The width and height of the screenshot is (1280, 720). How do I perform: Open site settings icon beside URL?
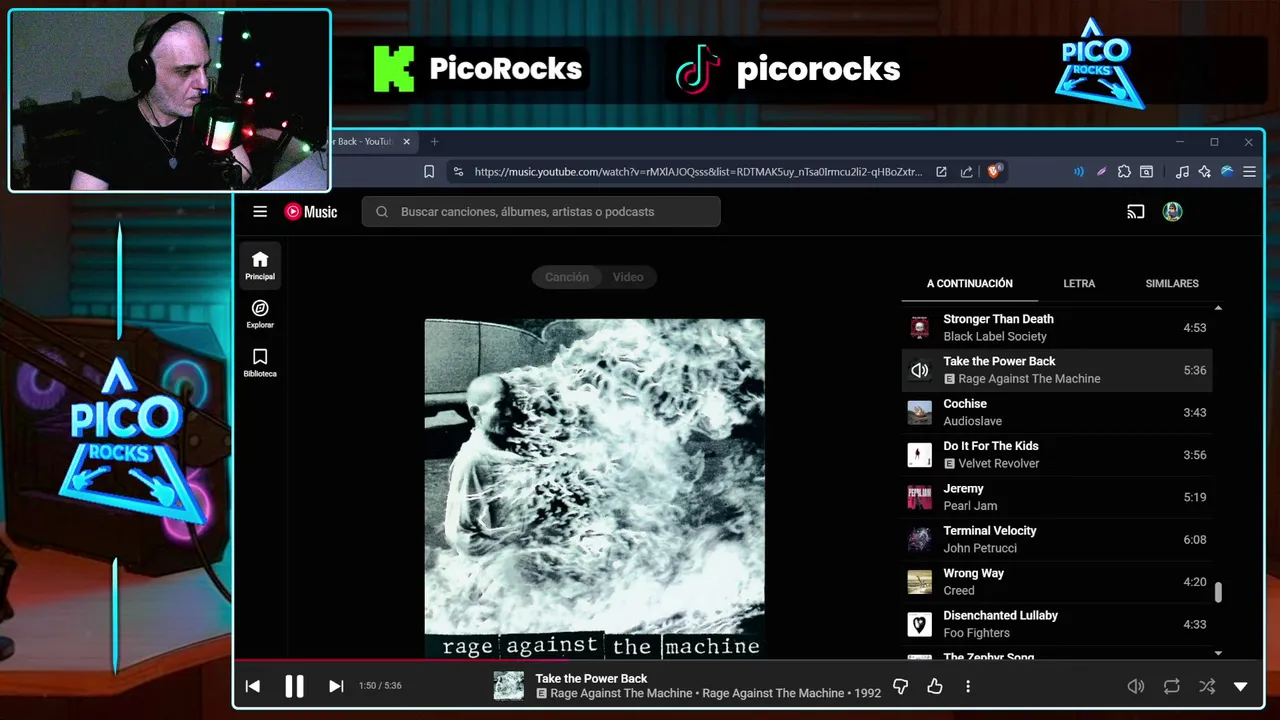tap(458, 172)
